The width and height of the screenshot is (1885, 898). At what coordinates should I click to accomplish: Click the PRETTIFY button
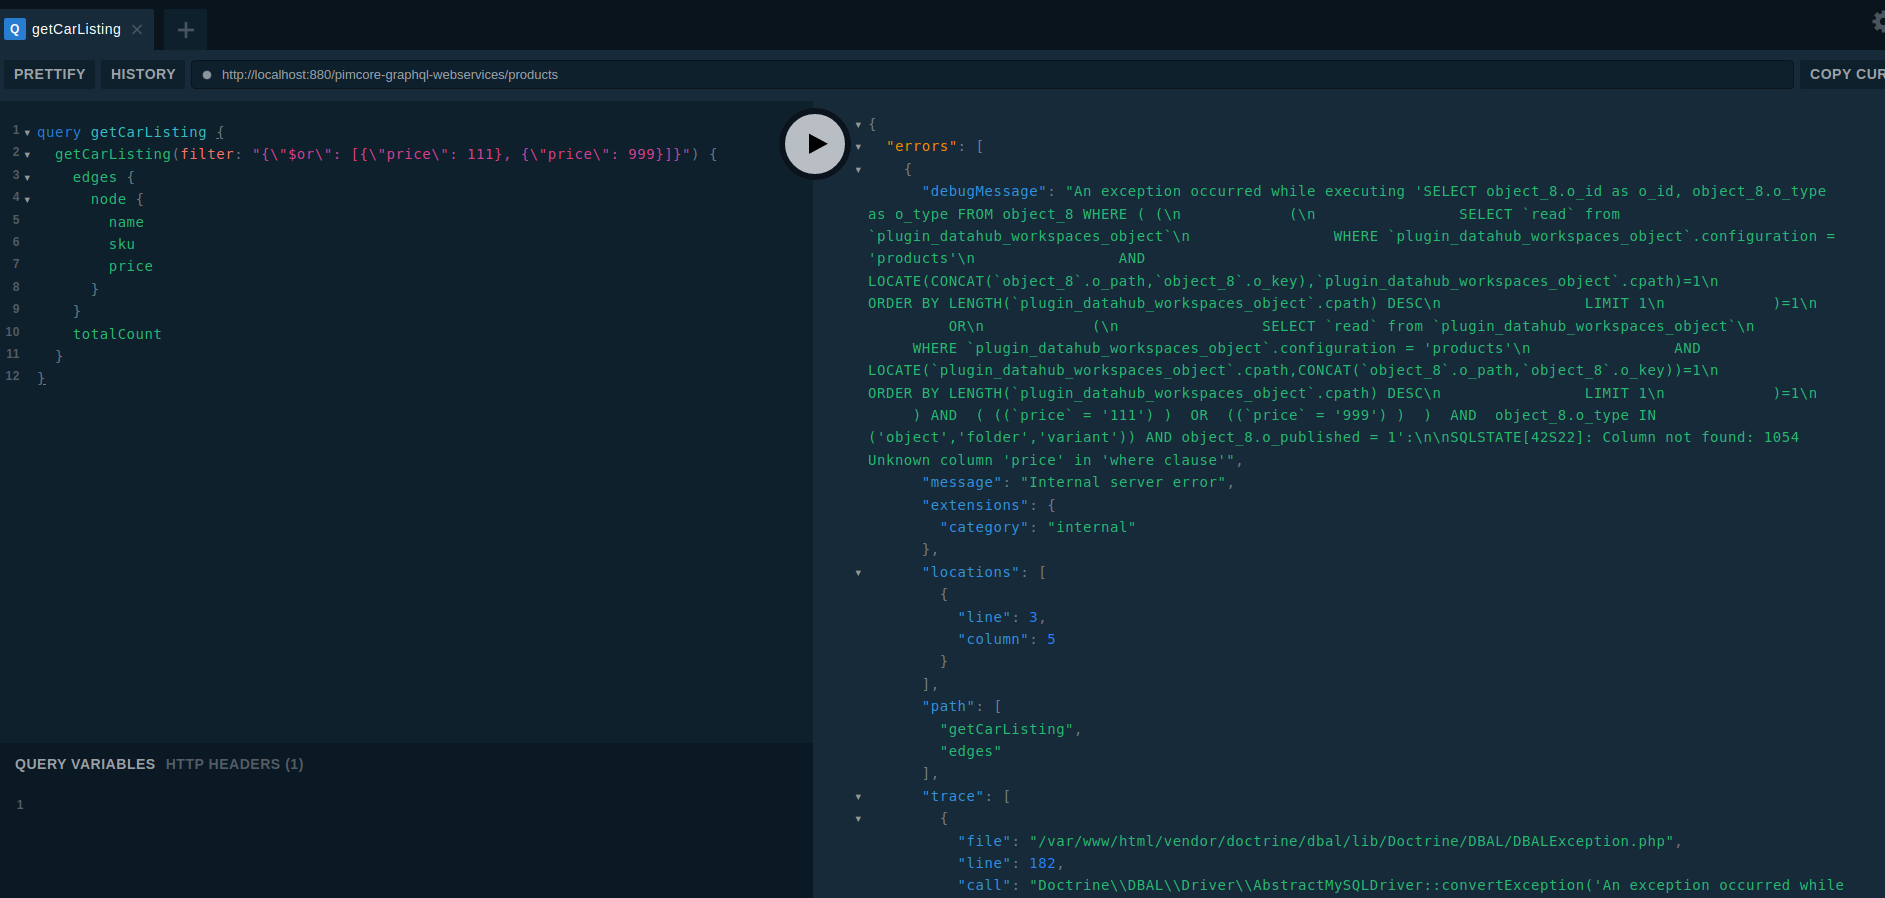50,74
